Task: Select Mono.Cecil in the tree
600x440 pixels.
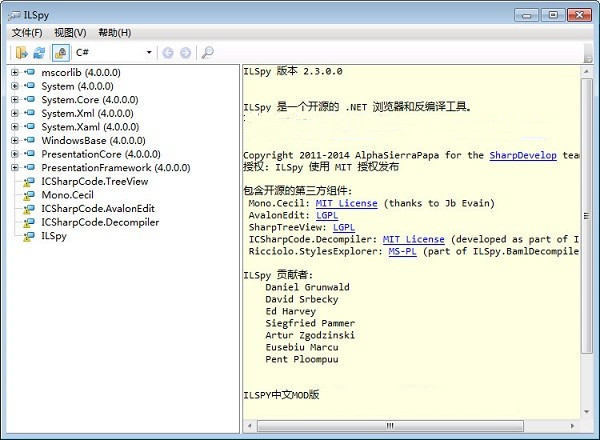Action: [67, 195]
